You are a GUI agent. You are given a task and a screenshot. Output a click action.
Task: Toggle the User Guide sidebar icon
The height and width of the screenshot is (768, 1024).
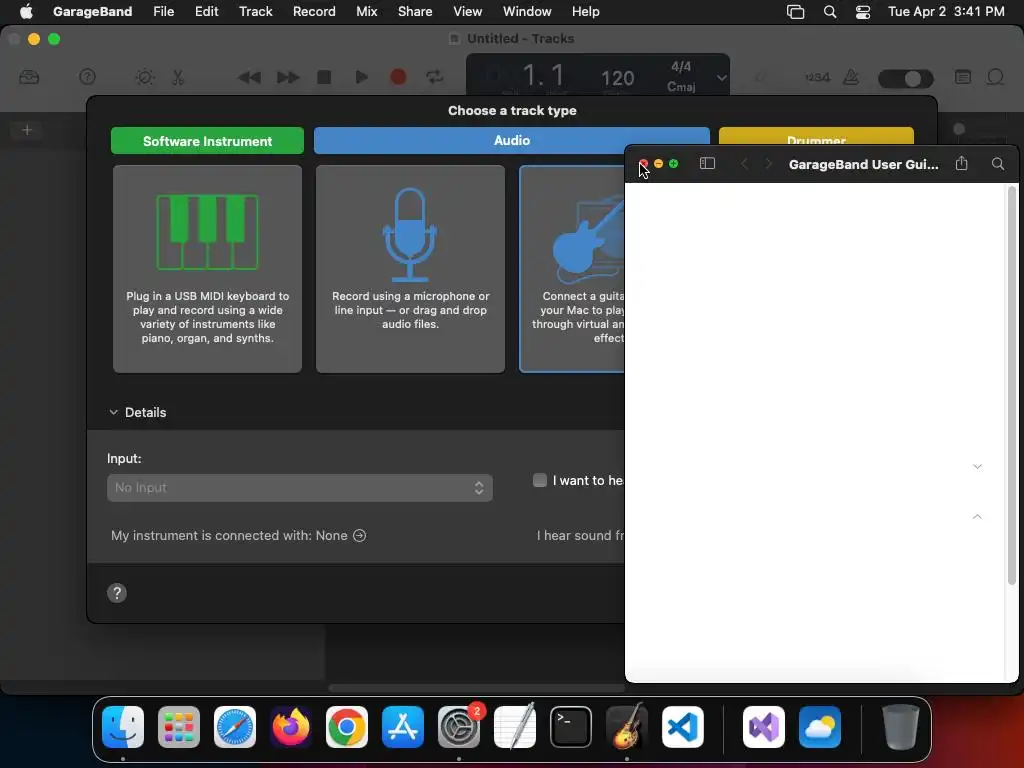pos(707,164)
